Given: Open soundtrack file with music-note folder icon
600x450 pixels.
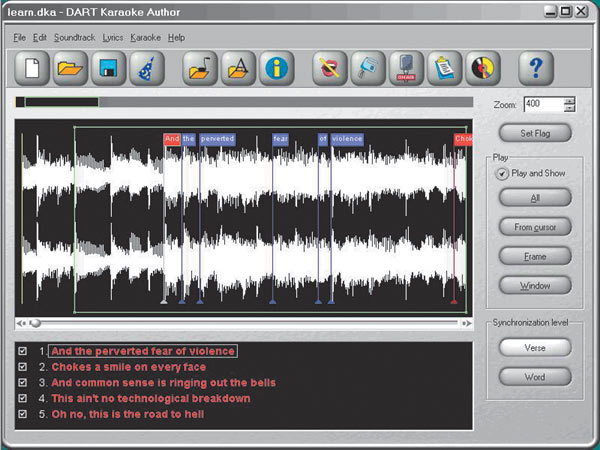Looking at the screenshot, I should tap(201, 68).
